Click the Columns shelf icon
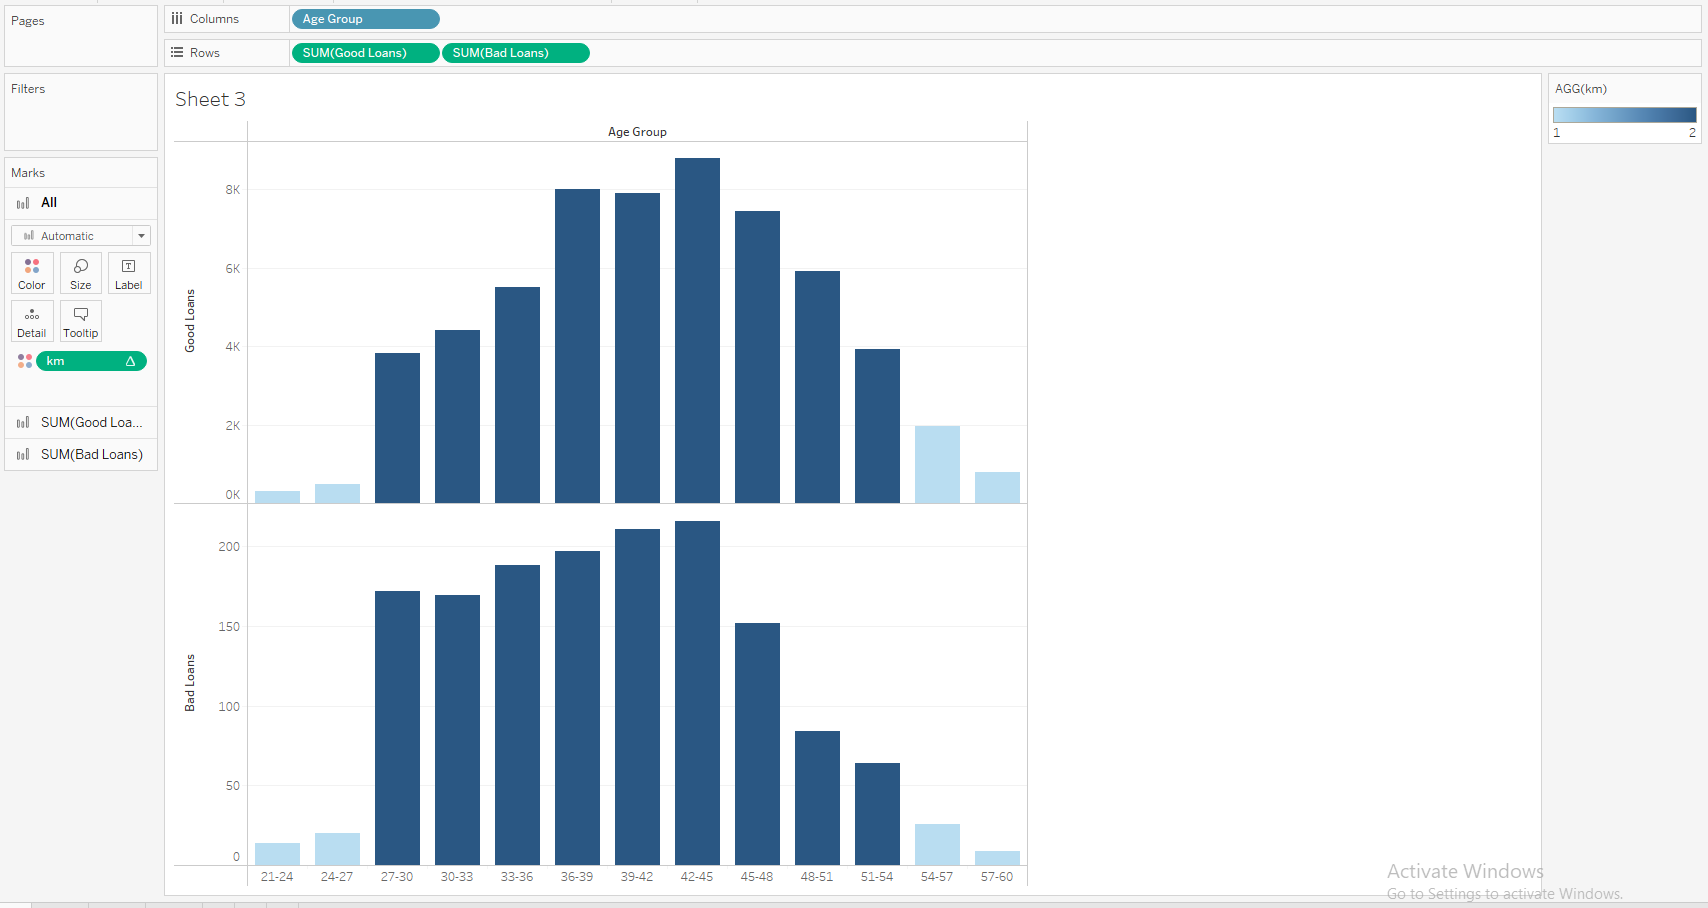1708x908 pixels. (177, 19)
